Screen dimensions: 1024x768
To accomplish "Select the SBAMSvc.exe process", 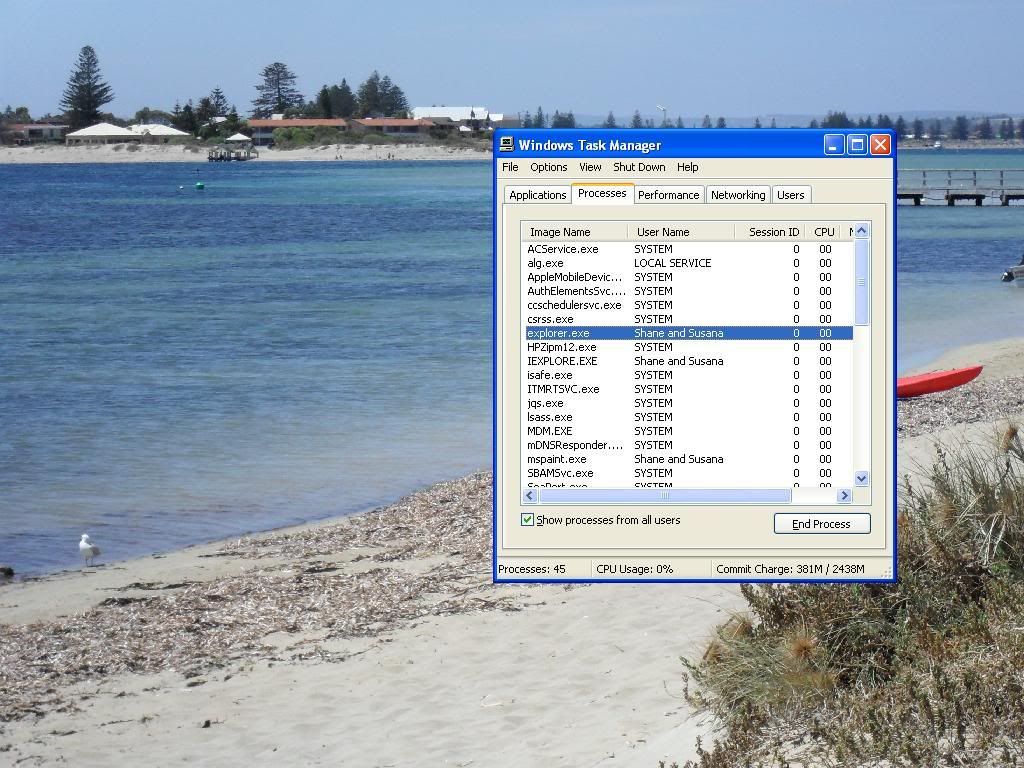I will click(x=688, y=473).
